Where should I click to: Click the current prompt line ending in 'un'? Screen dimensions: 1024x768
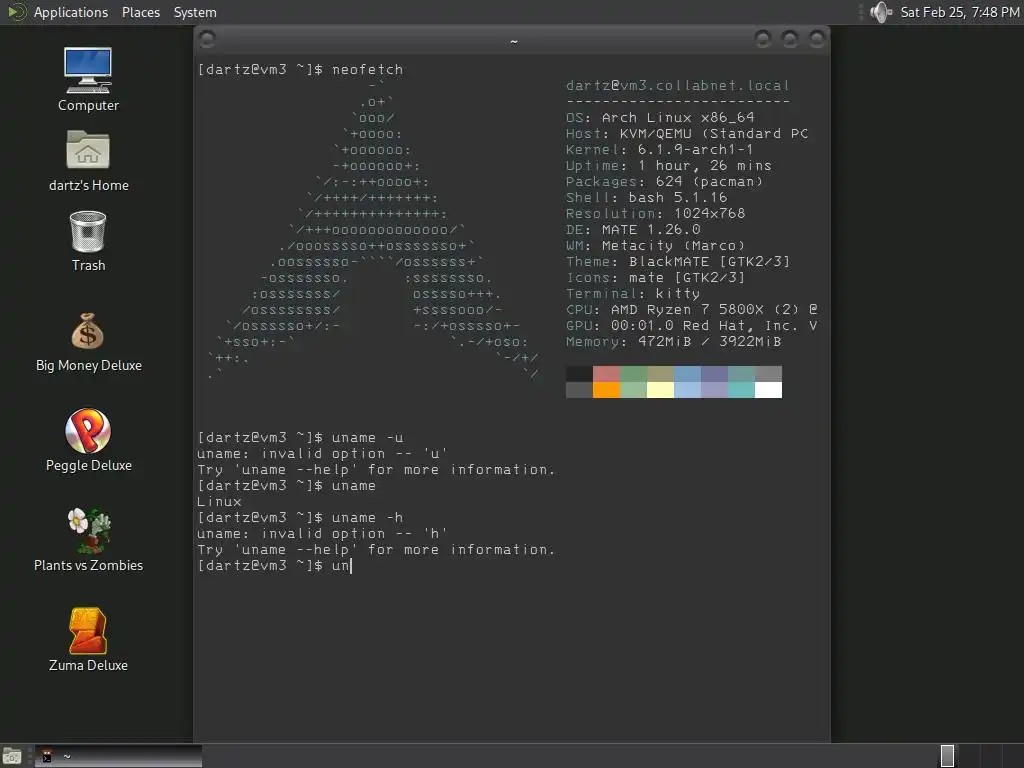[274, 566]
